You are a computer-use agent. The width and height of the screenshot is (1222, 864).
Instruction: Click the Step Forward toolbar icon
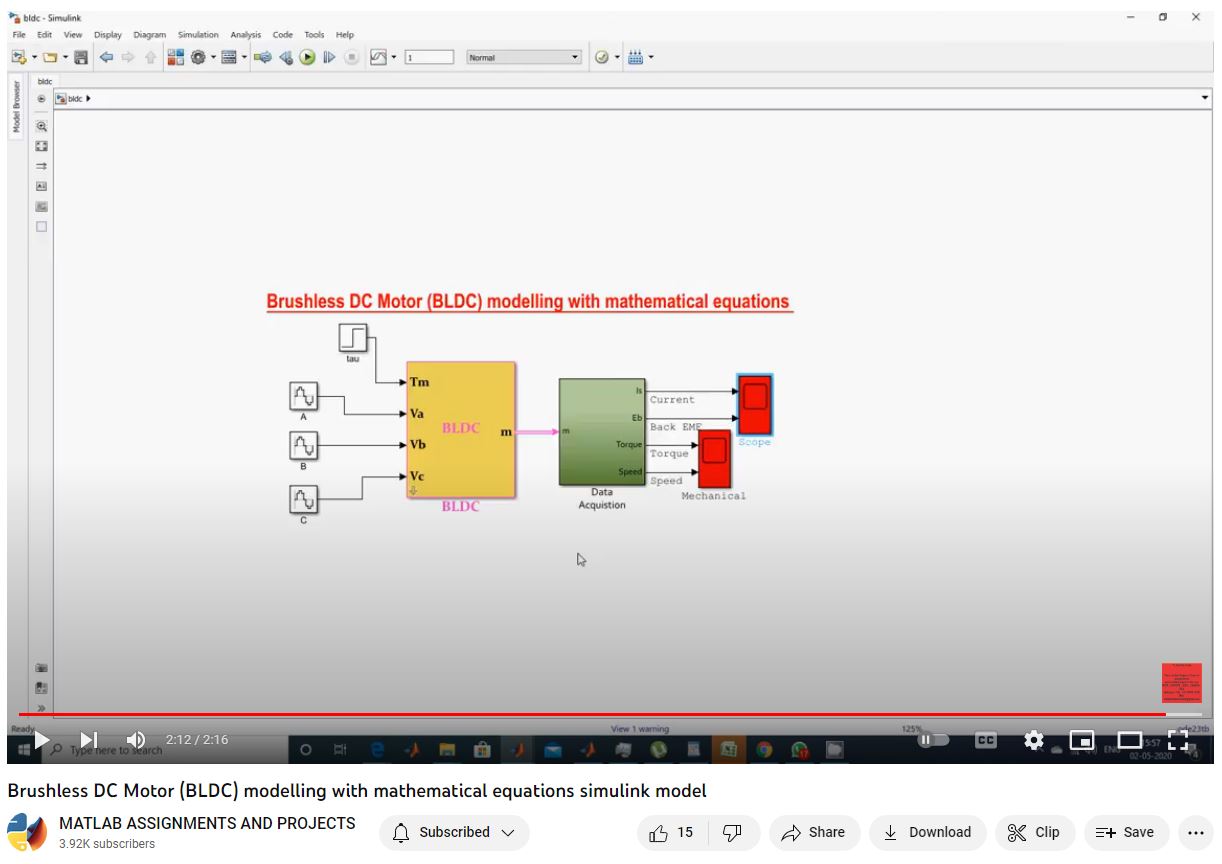(329, 58)
